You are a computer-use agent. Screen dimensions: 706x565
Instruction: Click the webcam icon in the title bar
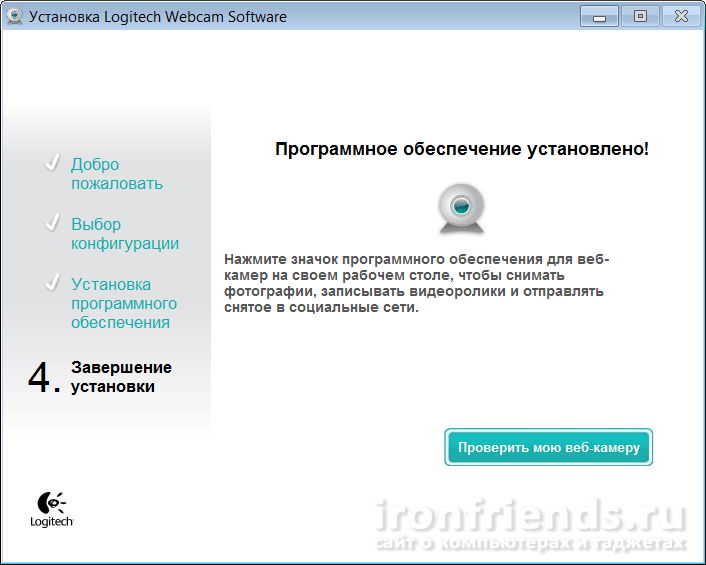pos(15,17)
